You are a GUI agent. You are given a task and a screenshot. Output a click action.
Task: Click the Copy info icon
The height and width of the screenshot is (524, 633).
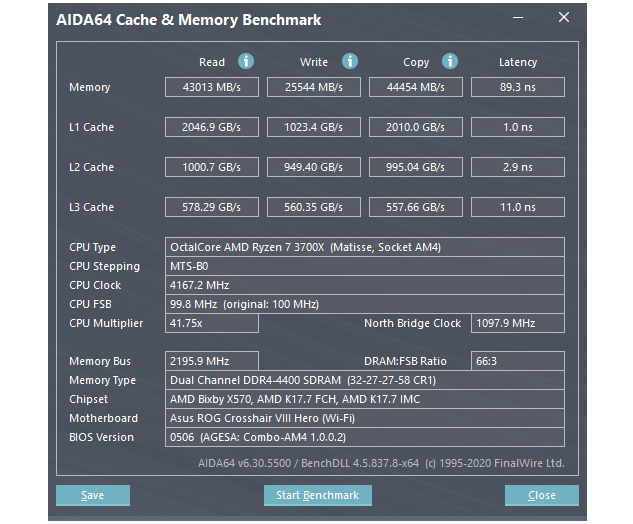[x=450, y=61]
